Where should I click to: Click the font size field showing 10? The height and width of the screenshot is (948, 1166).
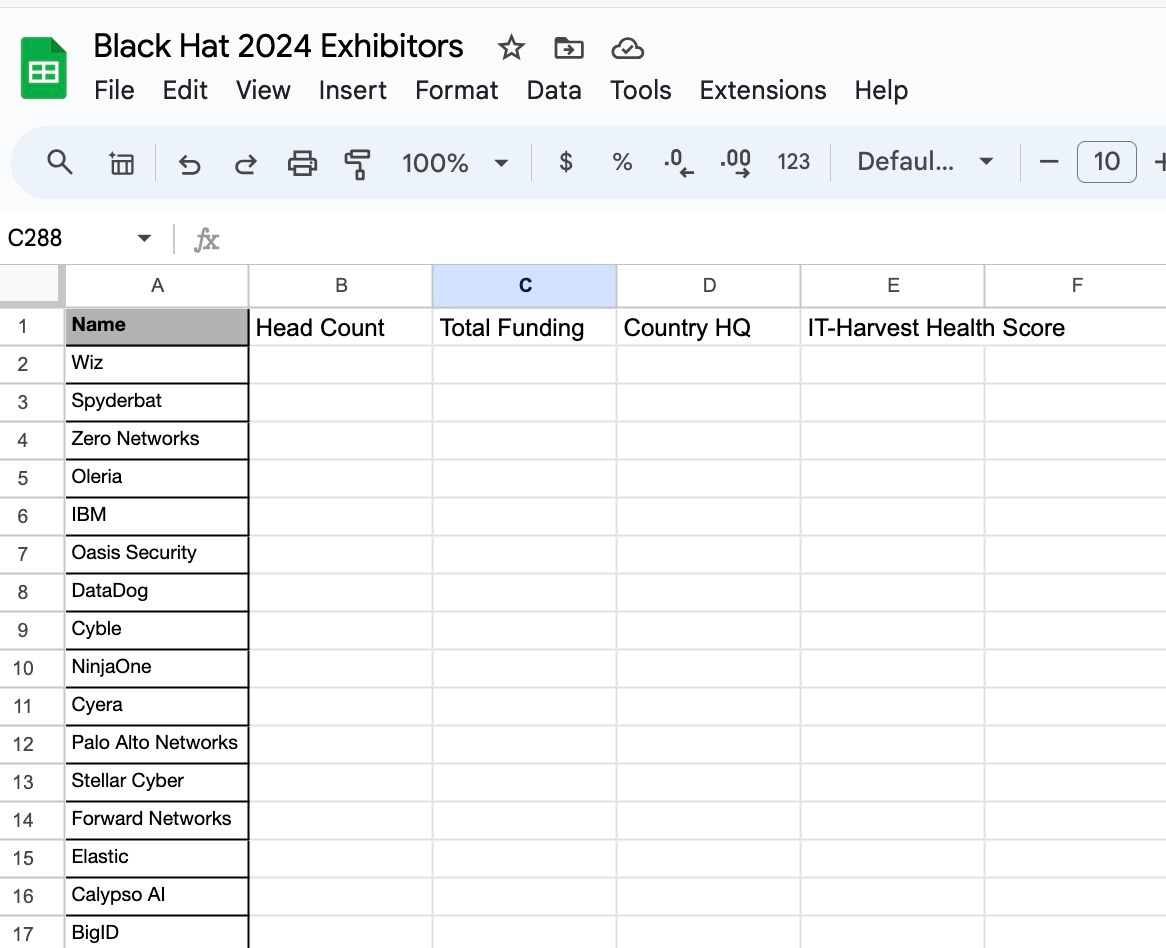(1107, 161)
